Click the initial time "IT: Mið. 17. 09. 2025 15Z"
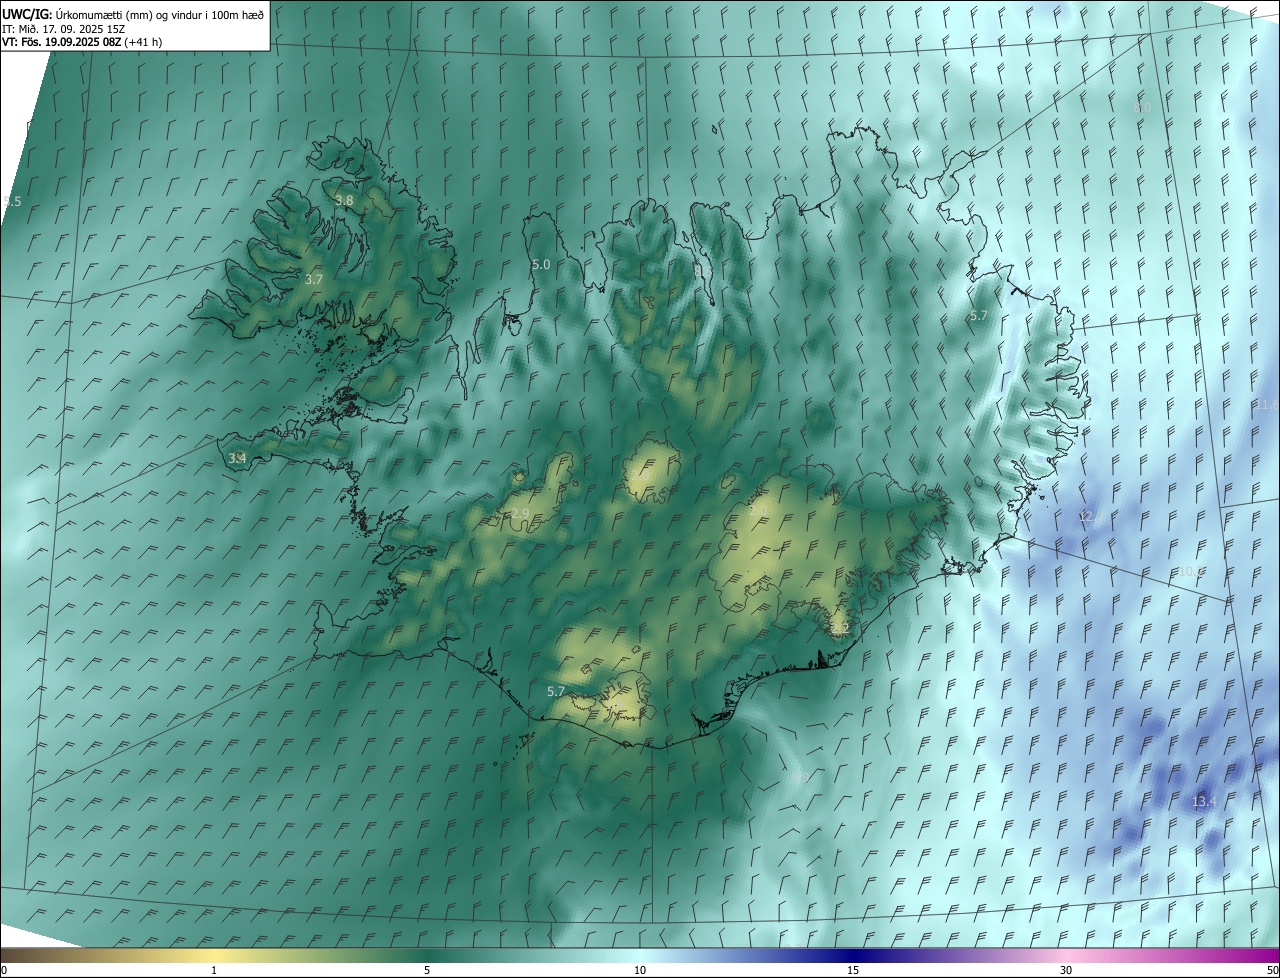The width and height of the screenshot is (1280, 978). (x=63, y=29)
